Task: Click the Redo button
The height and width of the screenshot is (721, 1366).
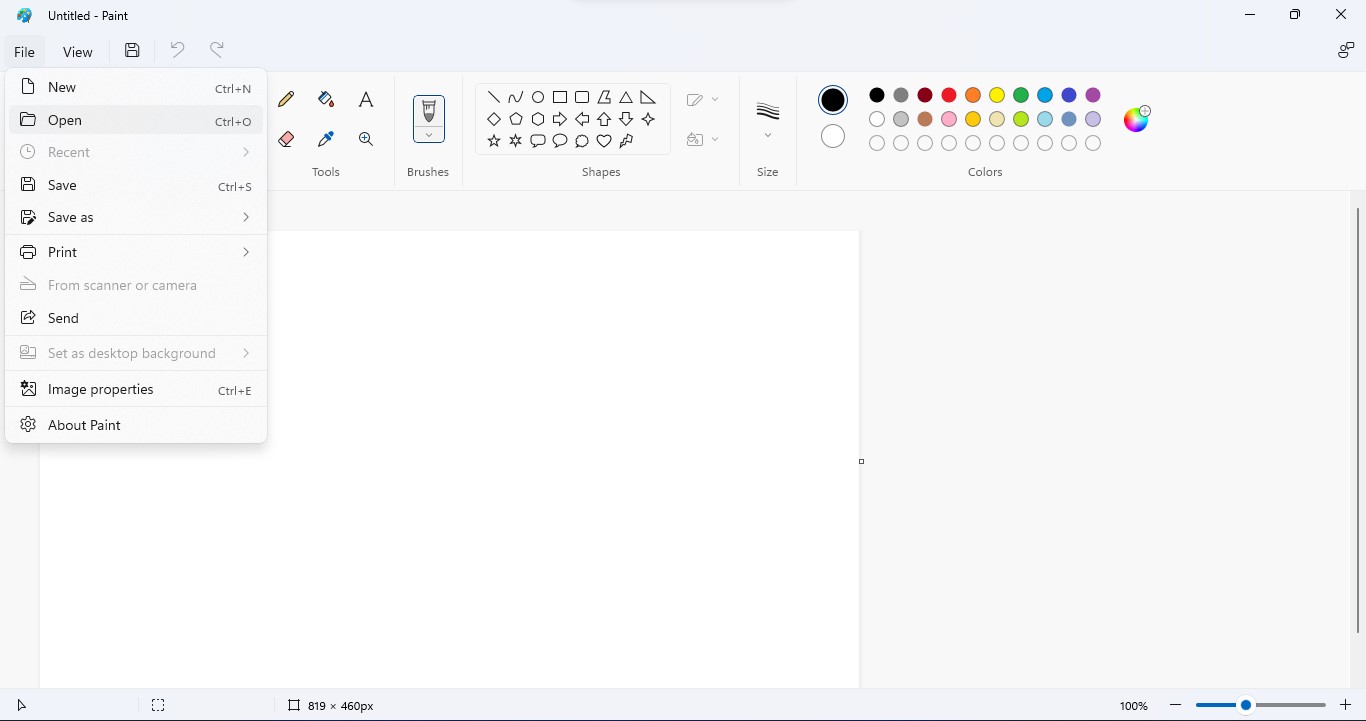Action: click(x=217, y=50)
